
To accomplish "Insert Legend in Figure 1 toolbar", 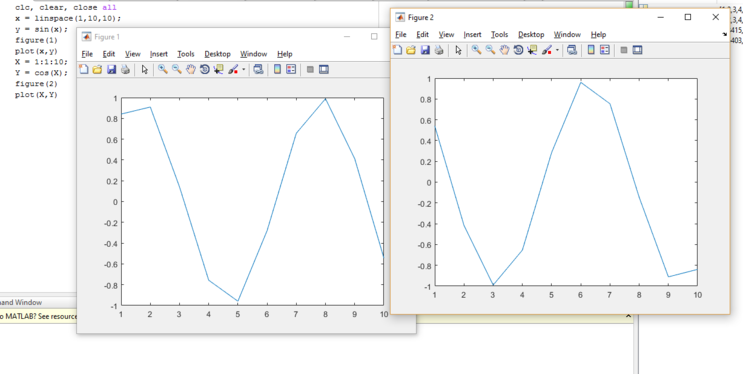I will tap(291, 70).
